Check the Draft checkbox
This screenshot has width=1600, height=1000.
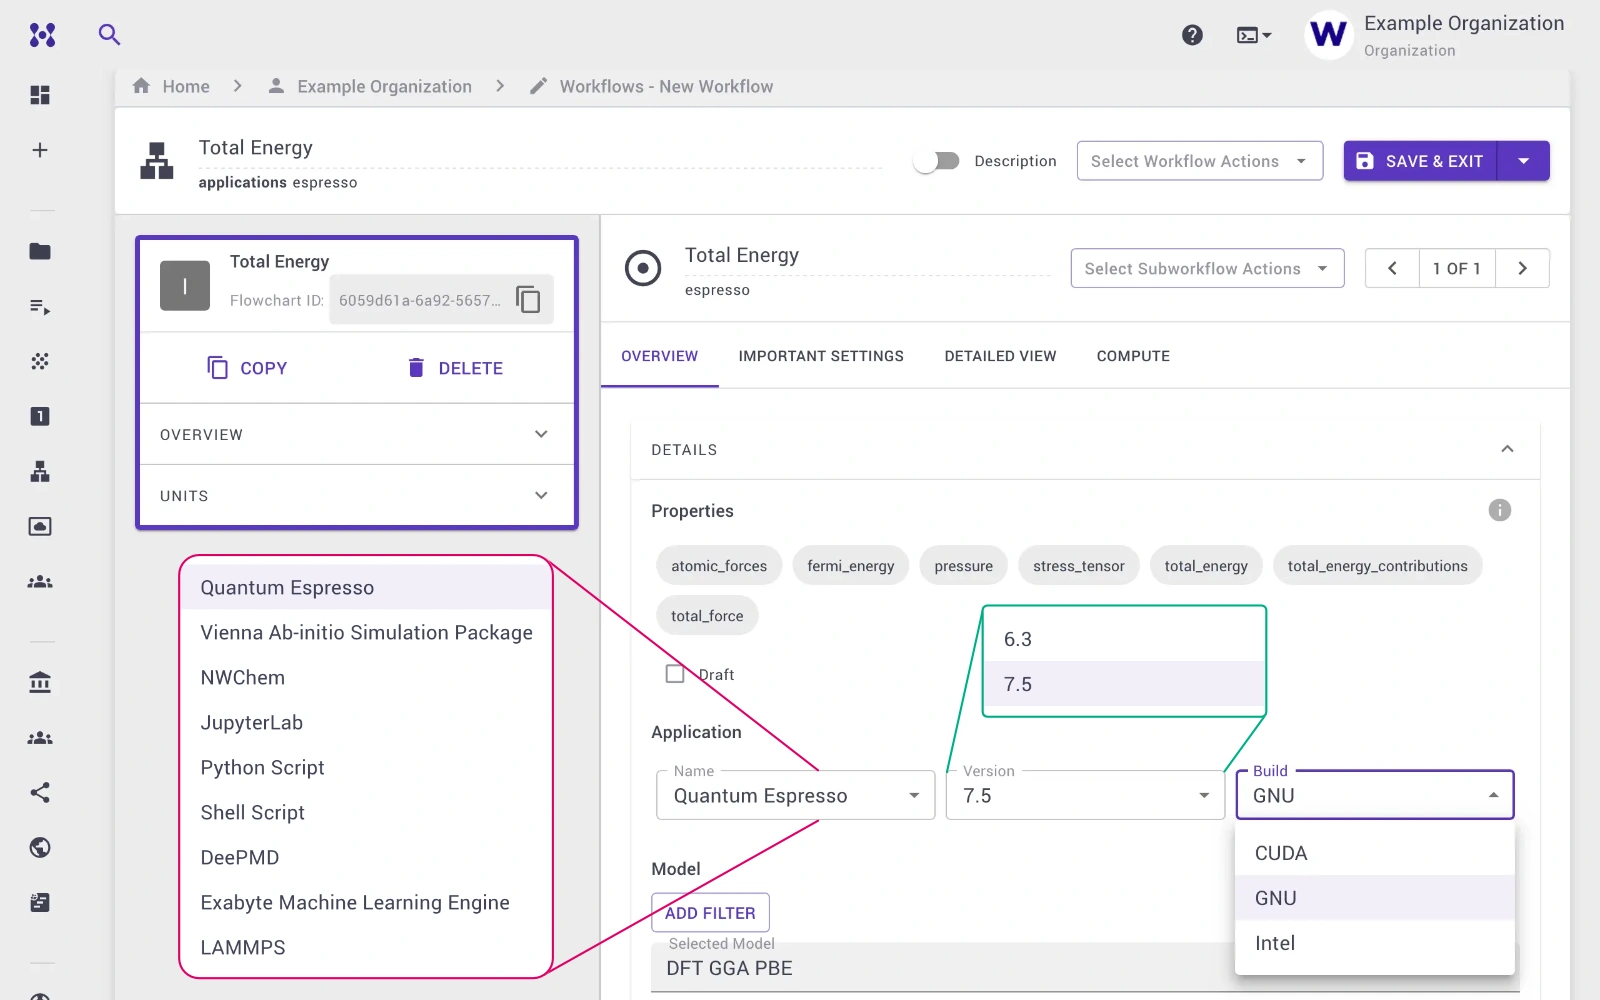pos(675,674)
